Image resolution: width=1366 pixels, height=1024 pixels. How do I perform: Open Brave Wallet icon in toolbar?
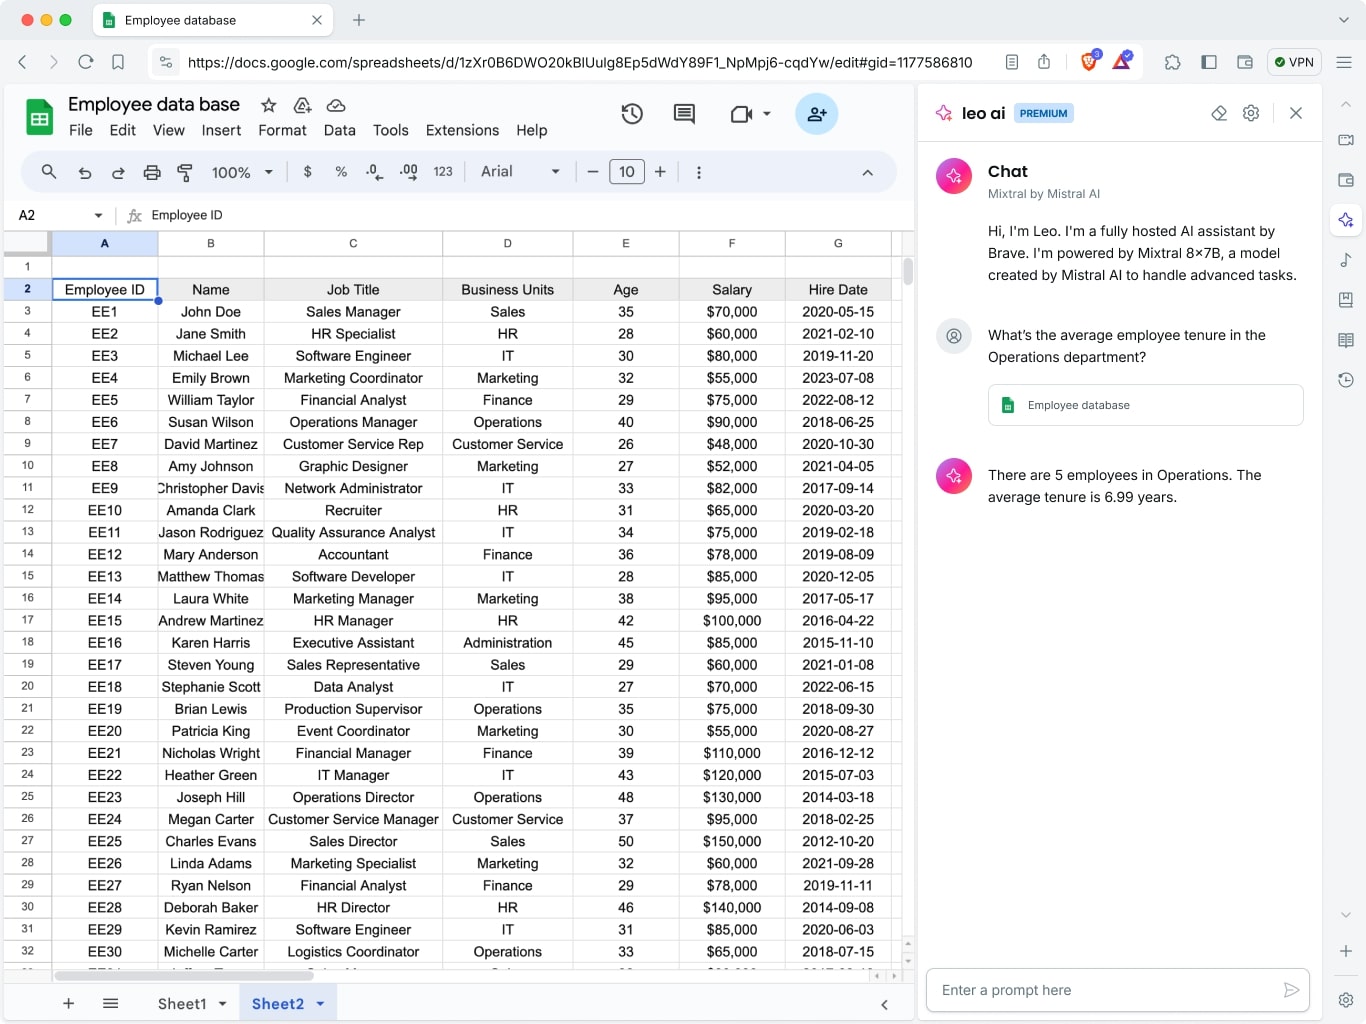(1245, 62)
